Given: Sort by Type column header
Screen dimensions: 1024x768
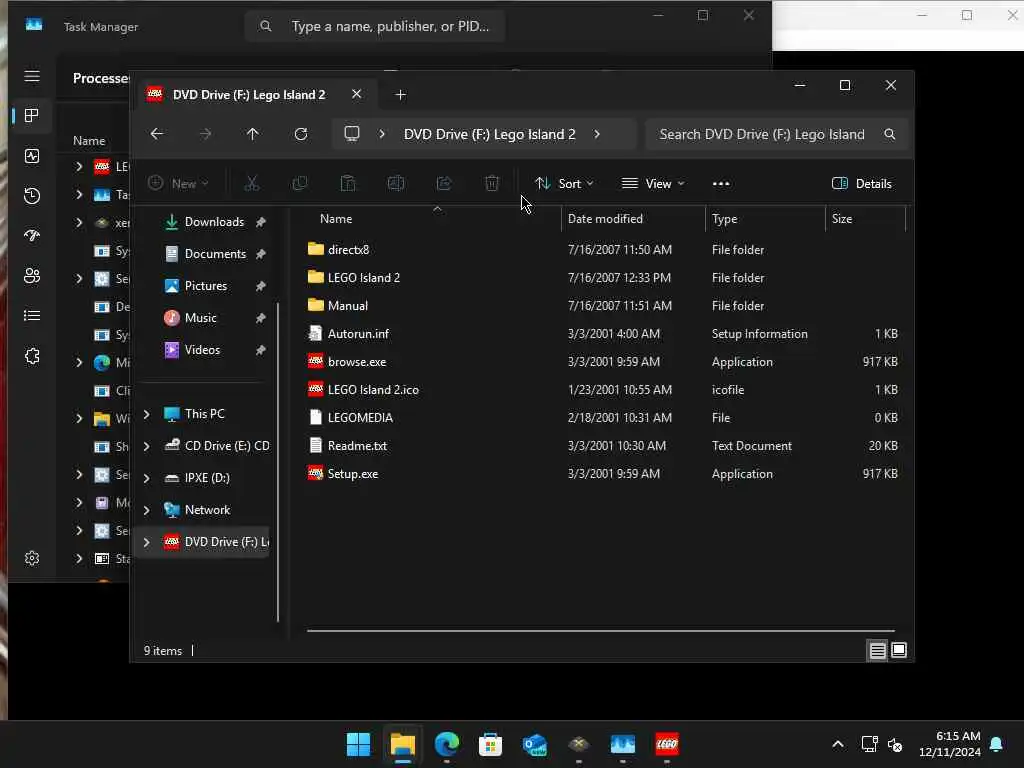Looking at the screenshot, I should pos(724,219).
